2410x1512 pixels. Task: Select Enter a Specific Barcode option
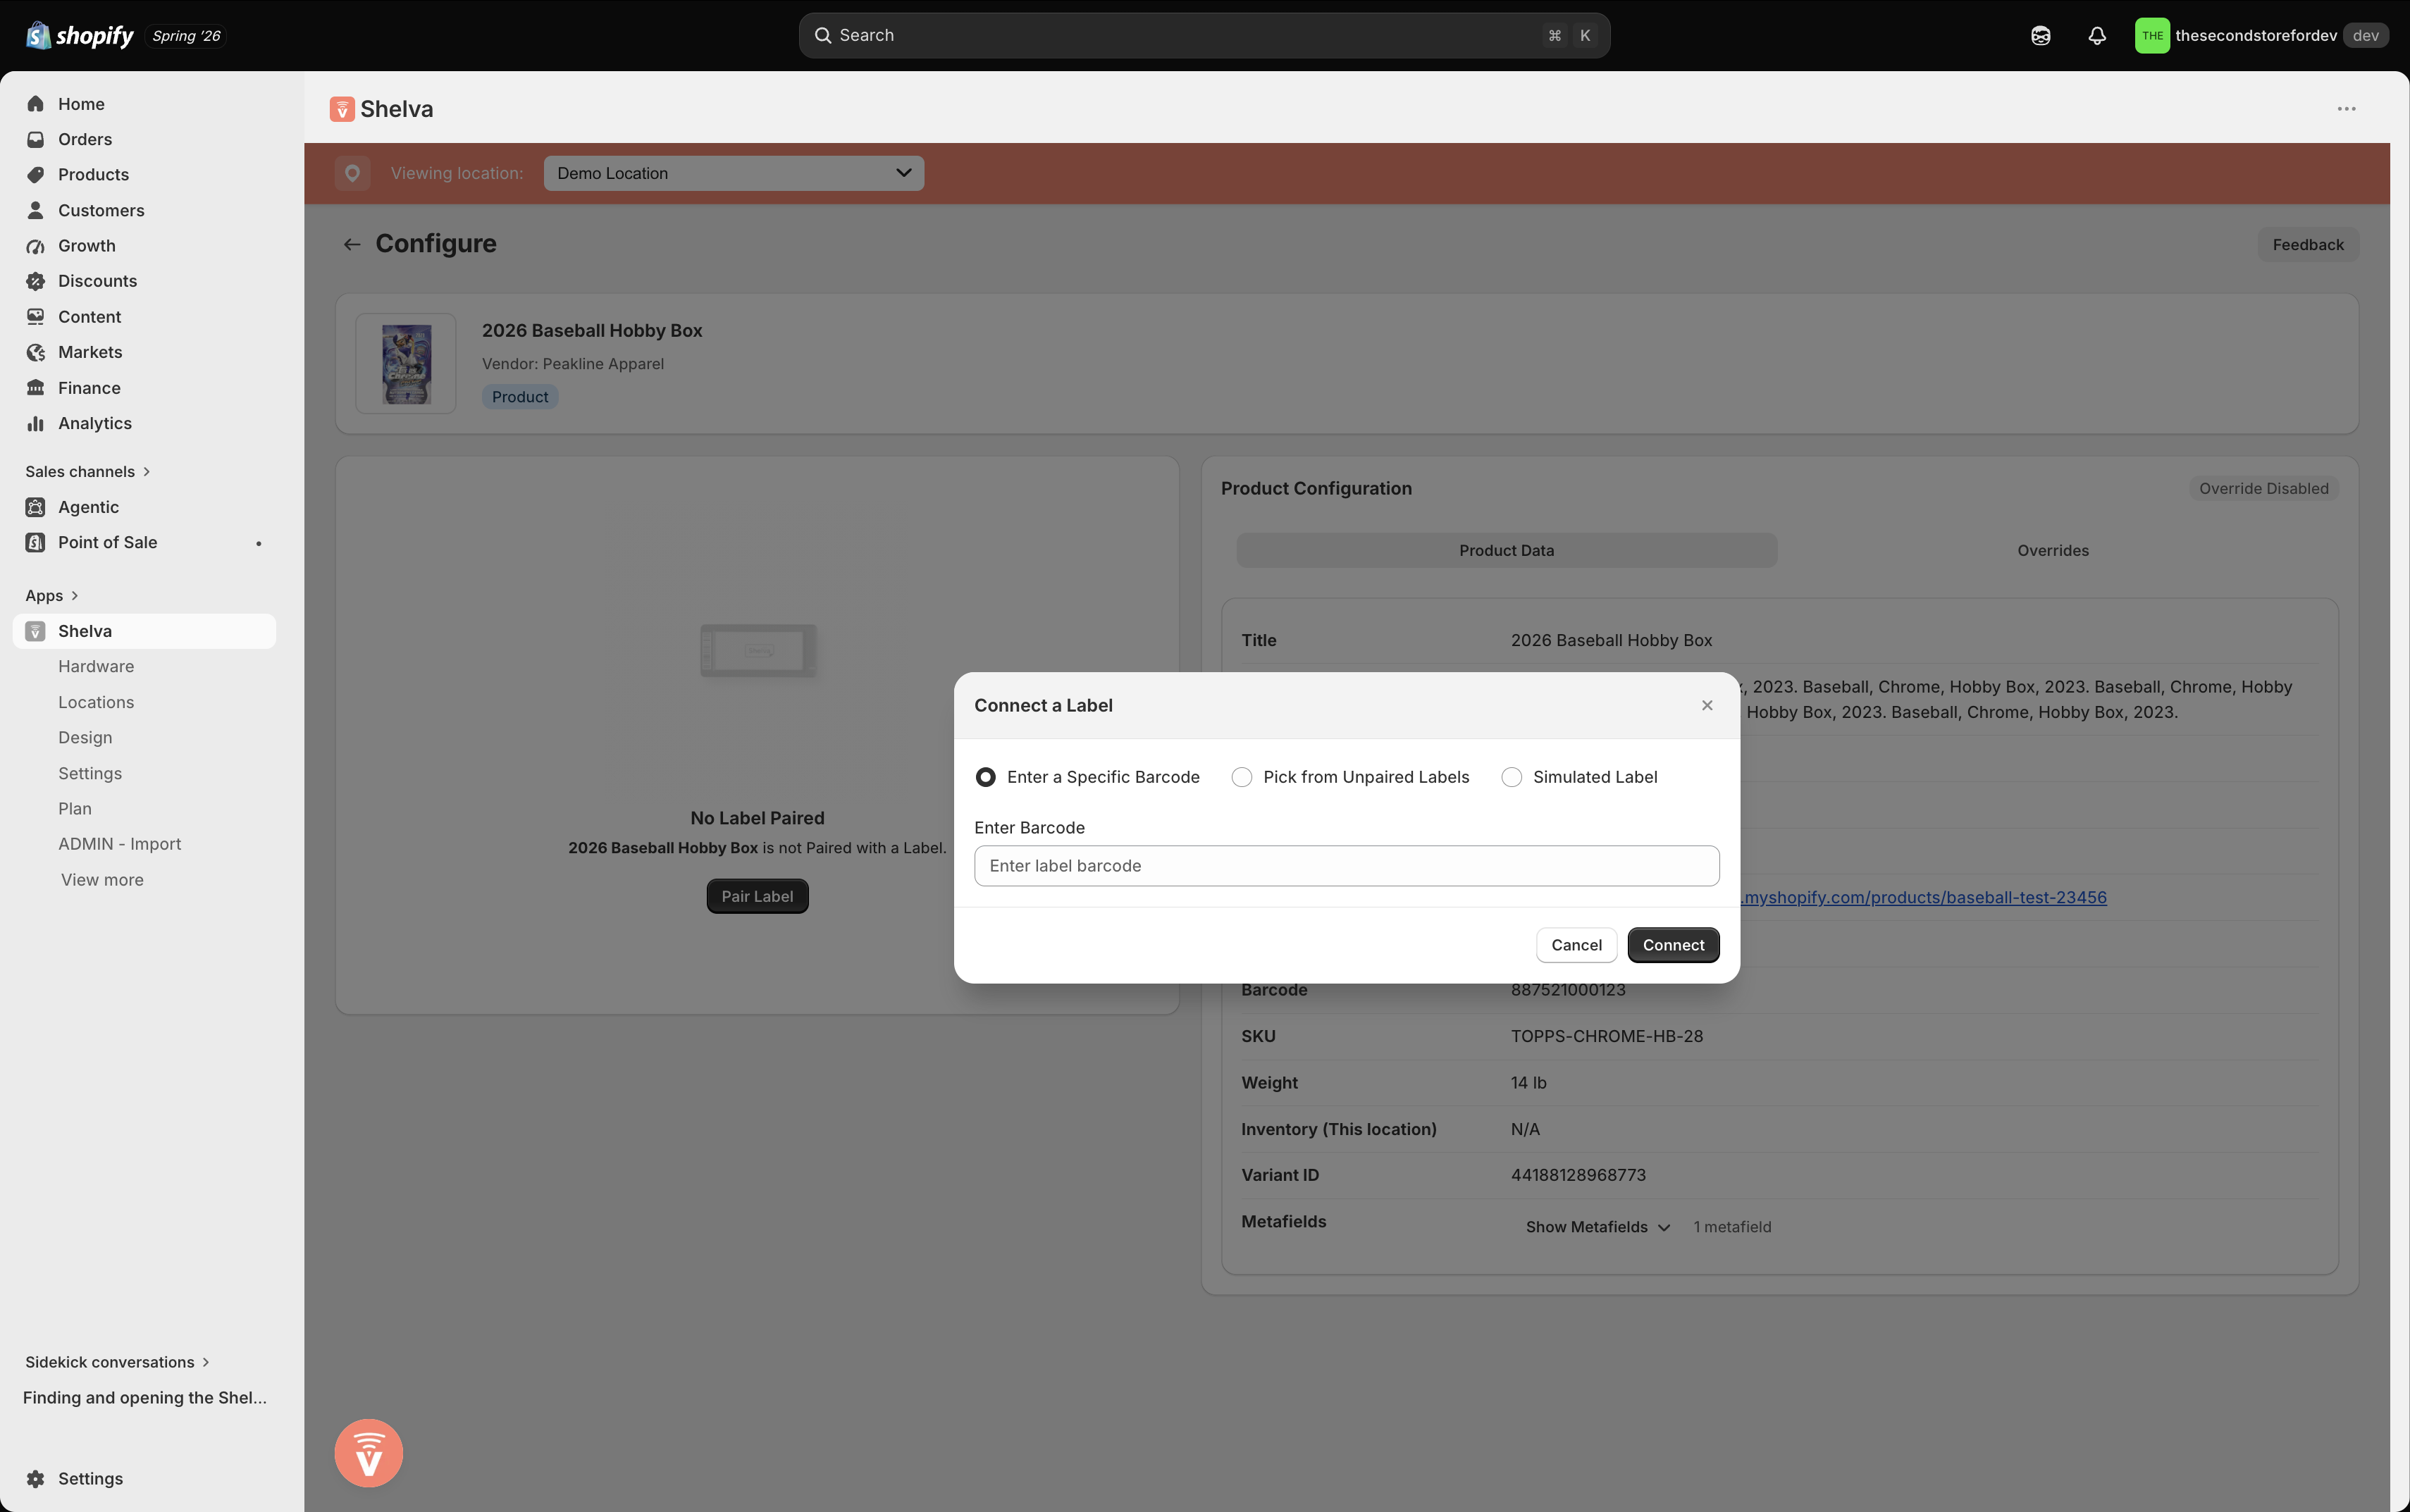(x=1087, y=777)
